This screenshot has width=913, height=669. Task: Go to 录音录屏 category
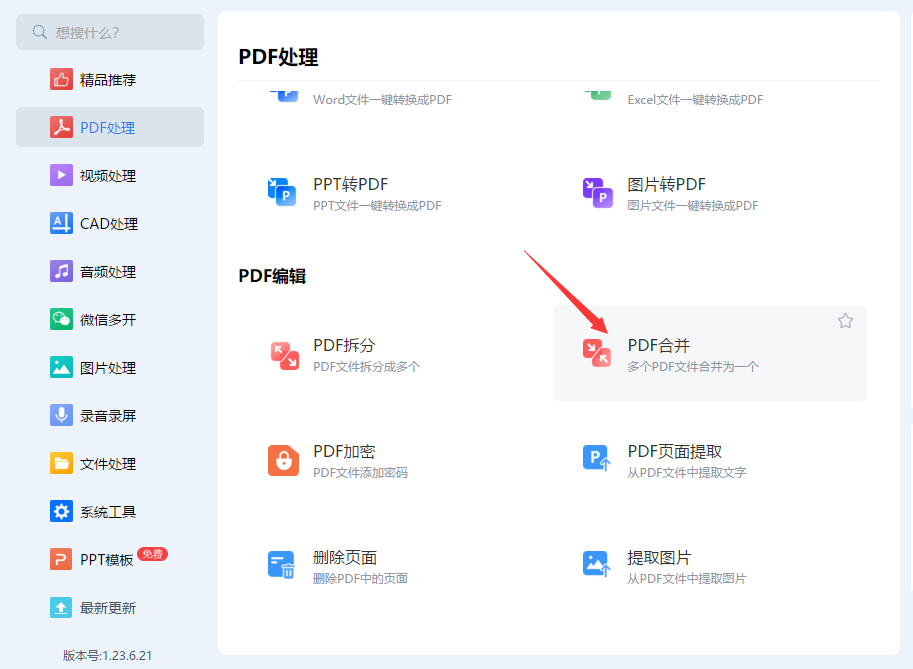[x=110, y=415]
